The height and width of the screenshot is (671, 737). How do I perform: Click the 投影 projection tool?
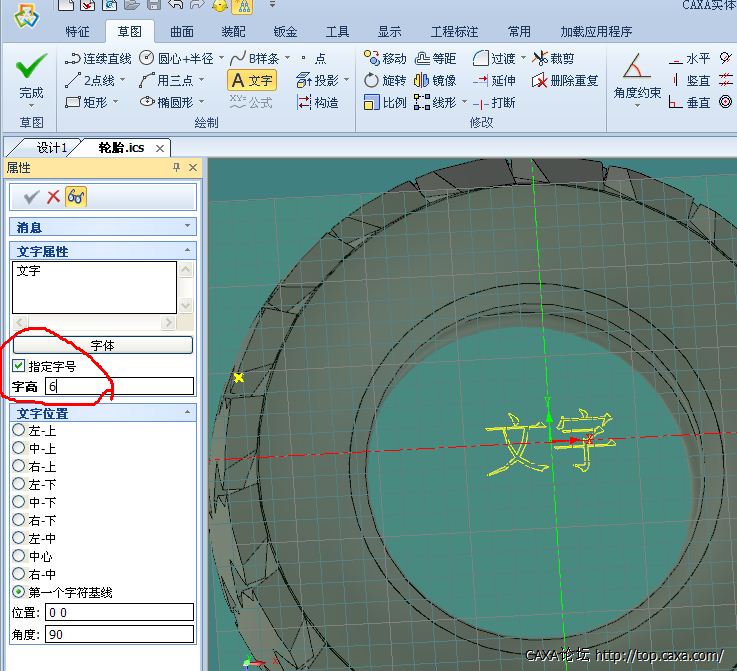click(x=318, y=80)
